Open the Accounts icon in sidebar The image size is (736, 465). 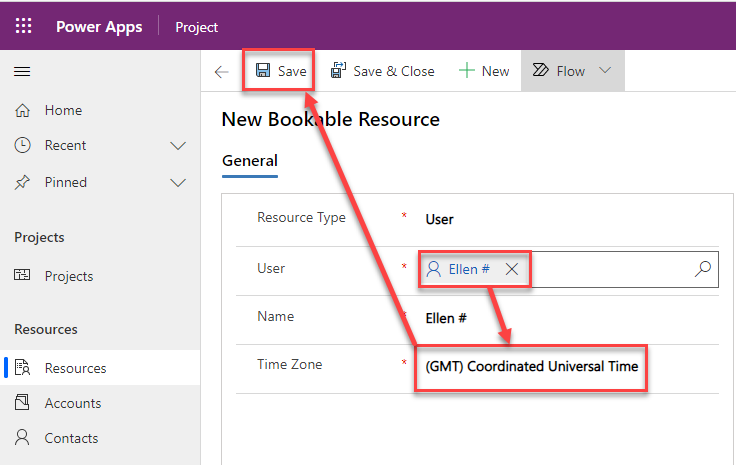(23, 403)
